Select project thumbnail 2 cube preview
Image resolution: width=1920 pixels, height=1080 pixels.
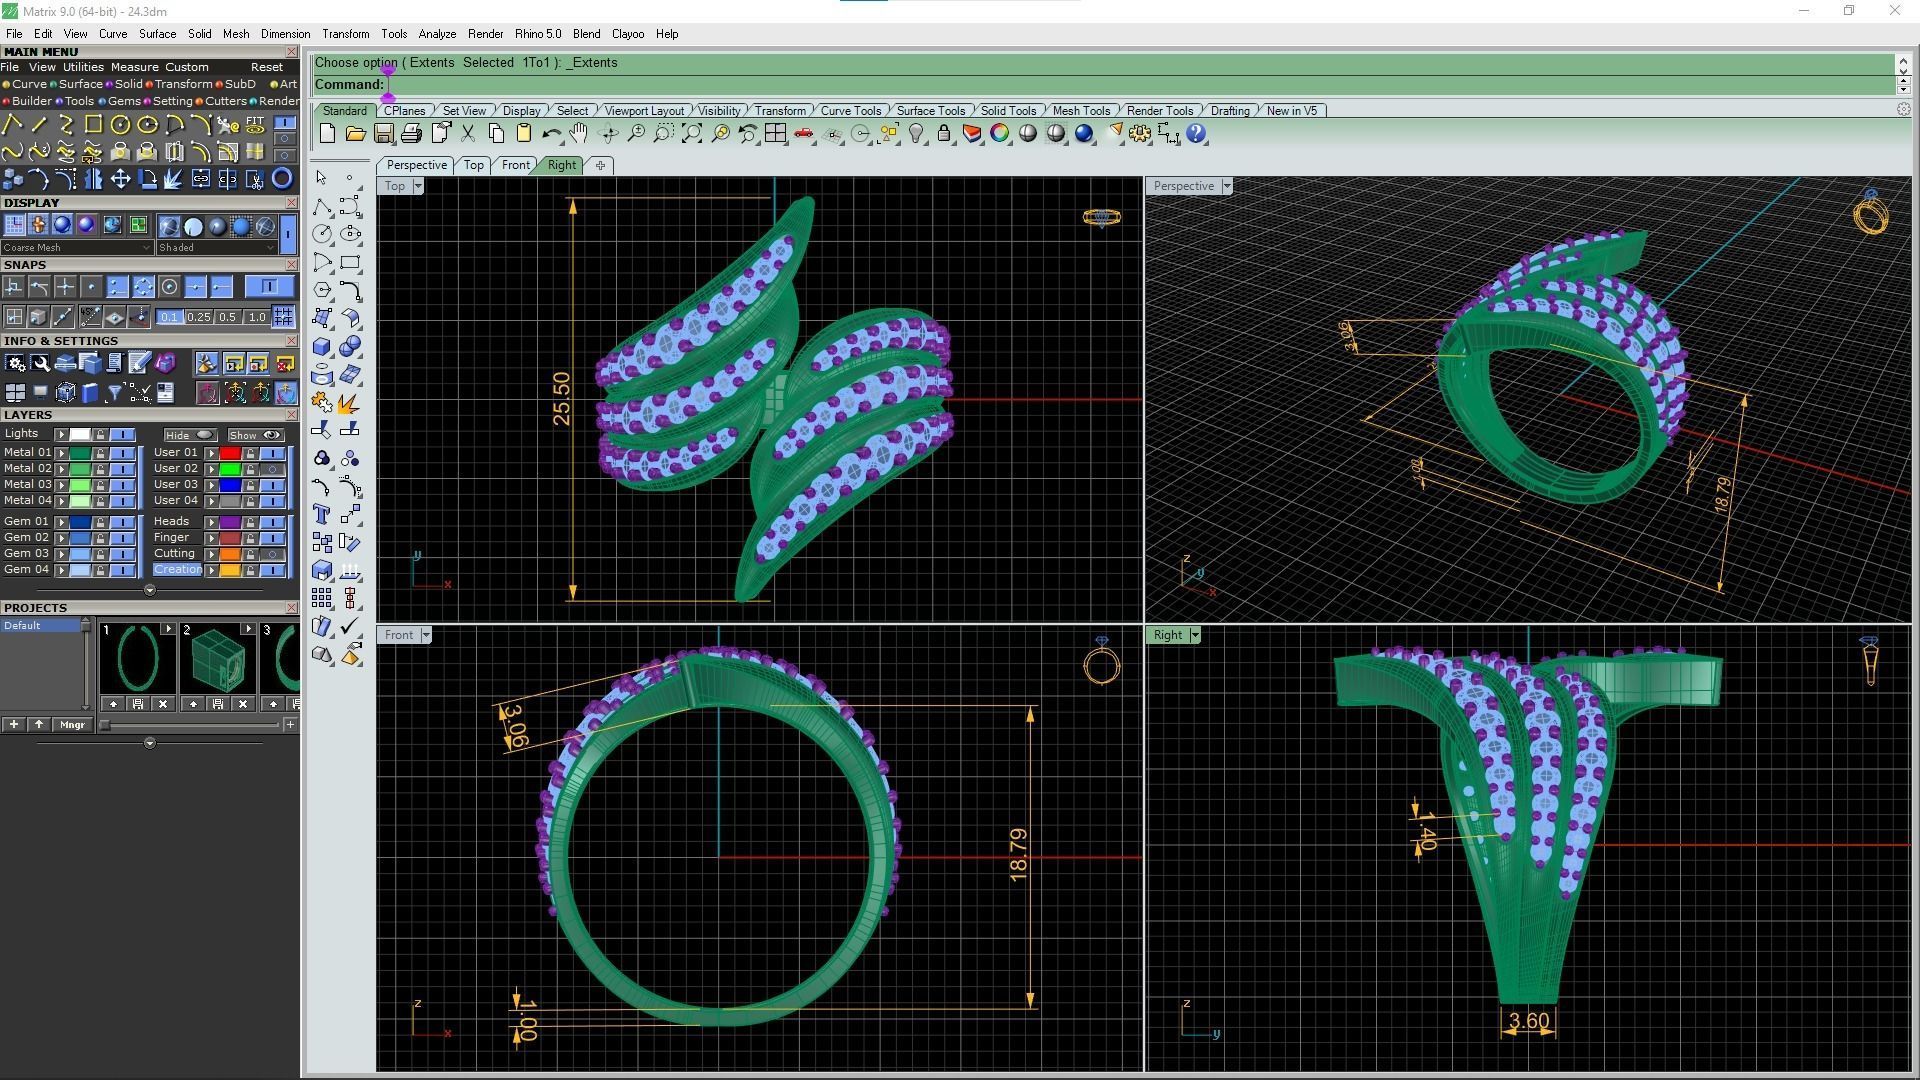point(217,658)
